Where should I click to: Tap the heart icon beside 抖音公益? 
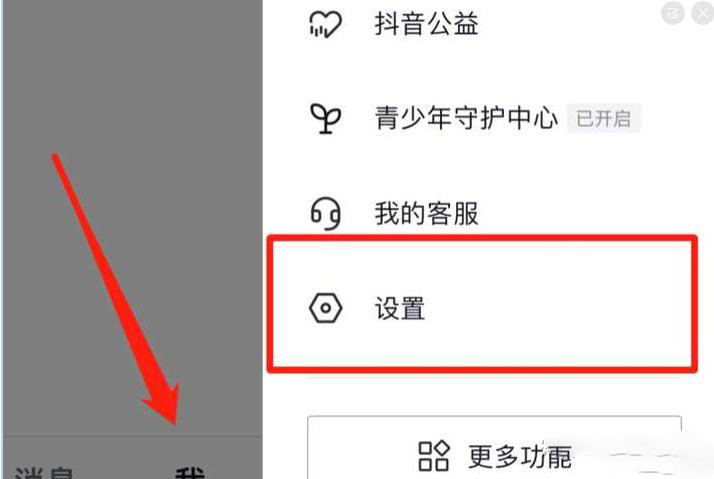pyautogui.click(x=325, y=24)
